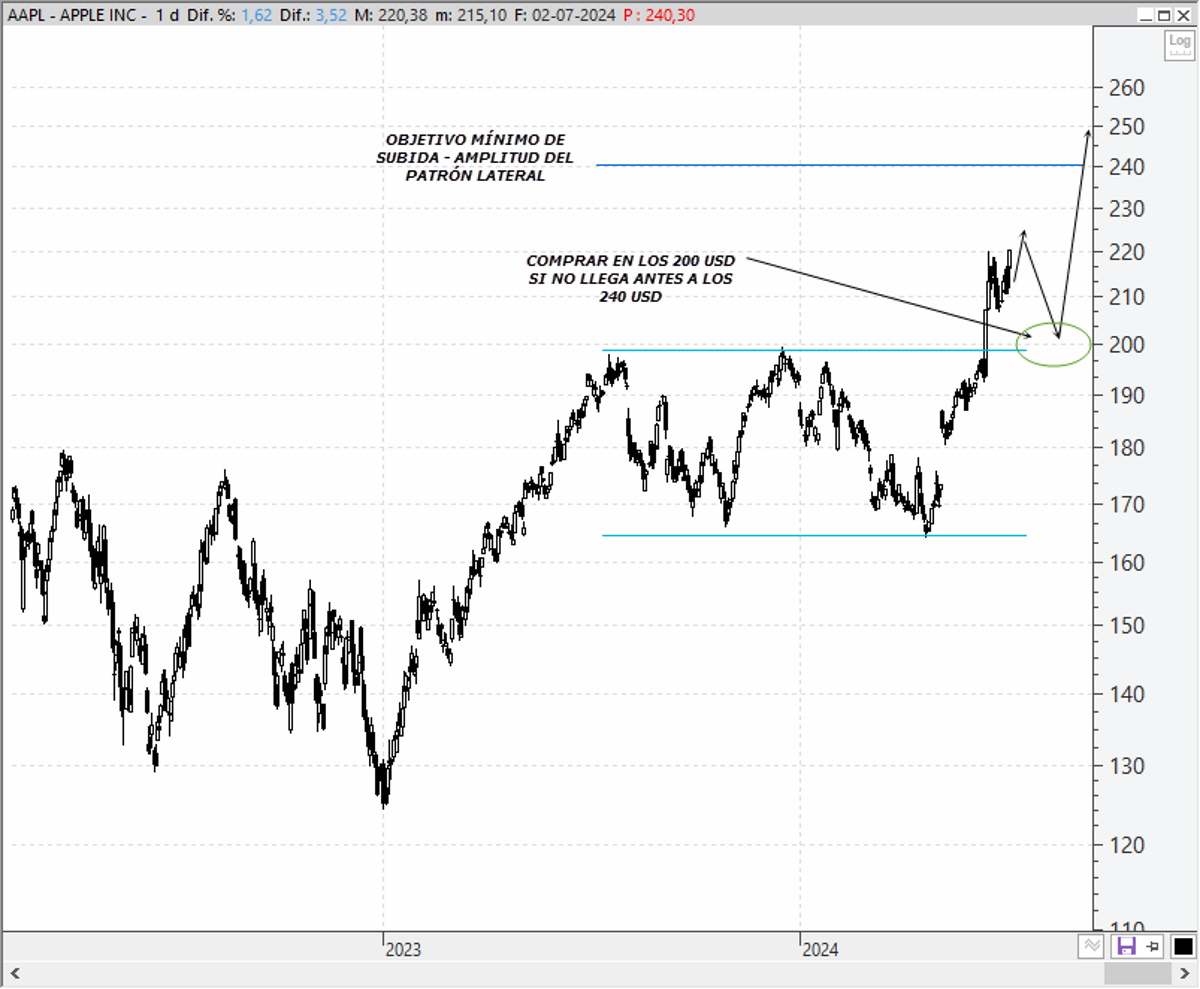Click the 170 price axis label
Viewport: 1200px width, 989px height.
click(1126, 504)
